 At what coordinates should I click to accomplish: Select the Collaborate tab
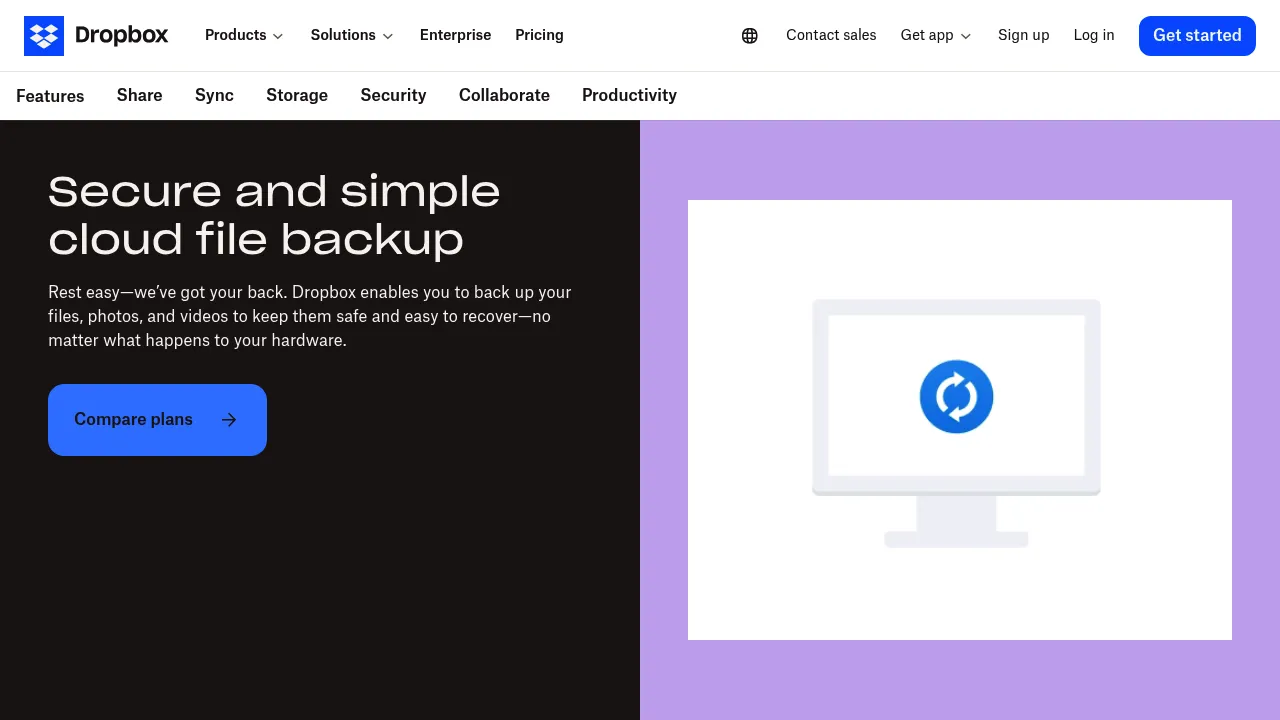pos(504,95)
